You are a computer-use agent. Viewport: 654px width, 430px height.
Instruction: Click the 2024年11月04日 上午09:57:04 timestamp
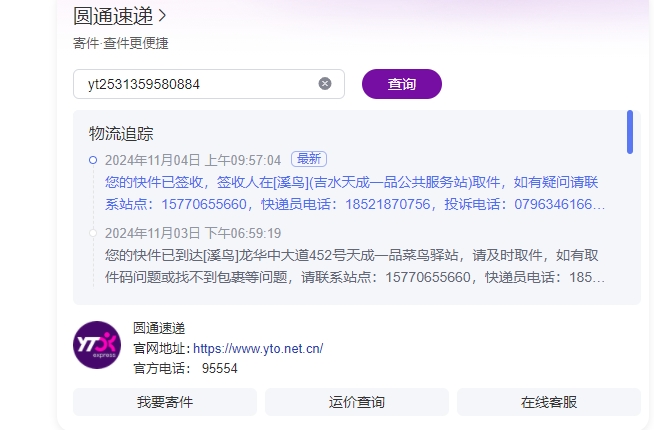(x=193, y=160)
